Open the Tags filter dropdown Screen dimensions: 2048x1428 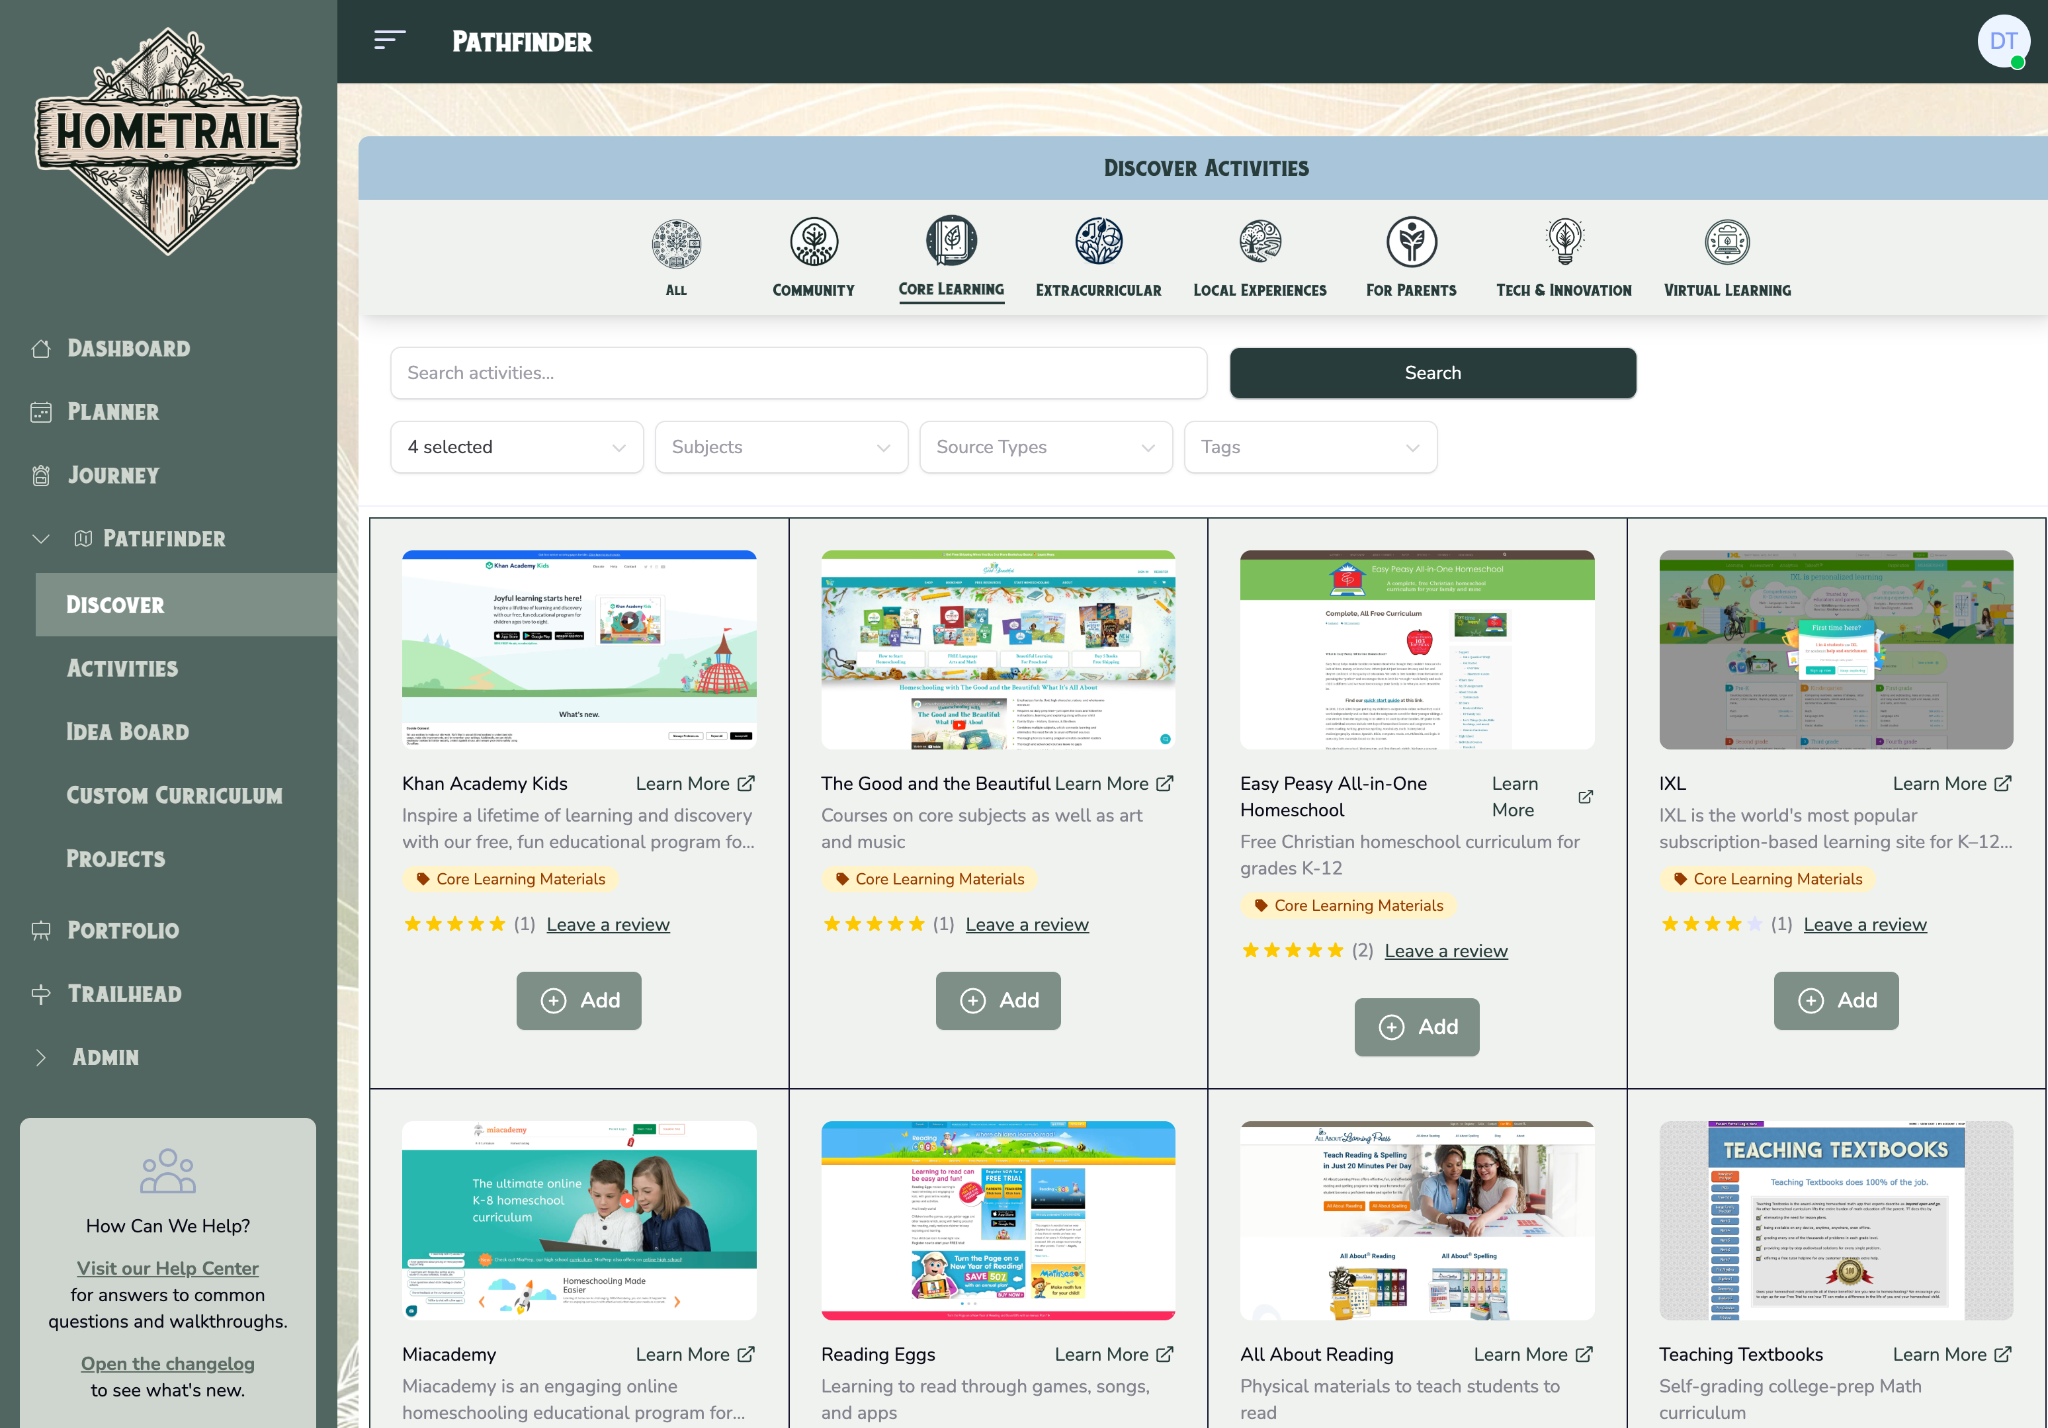click(1310, 447)
